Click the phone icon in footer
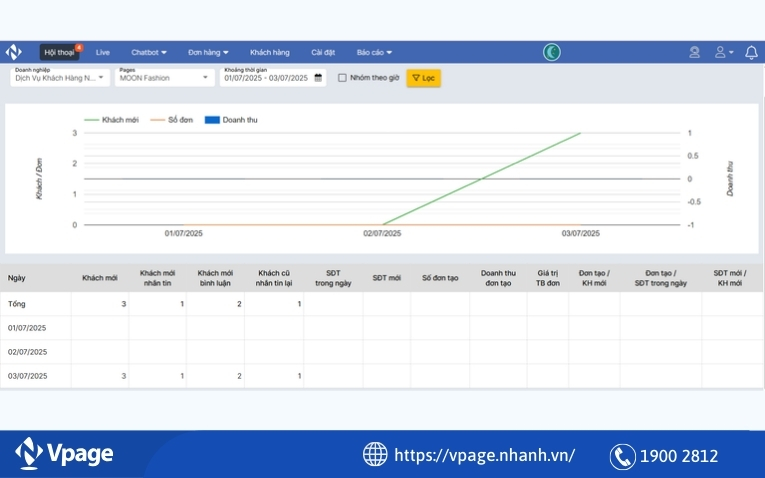The height and width of the screenshot is (478, 765). coord(622,456)
